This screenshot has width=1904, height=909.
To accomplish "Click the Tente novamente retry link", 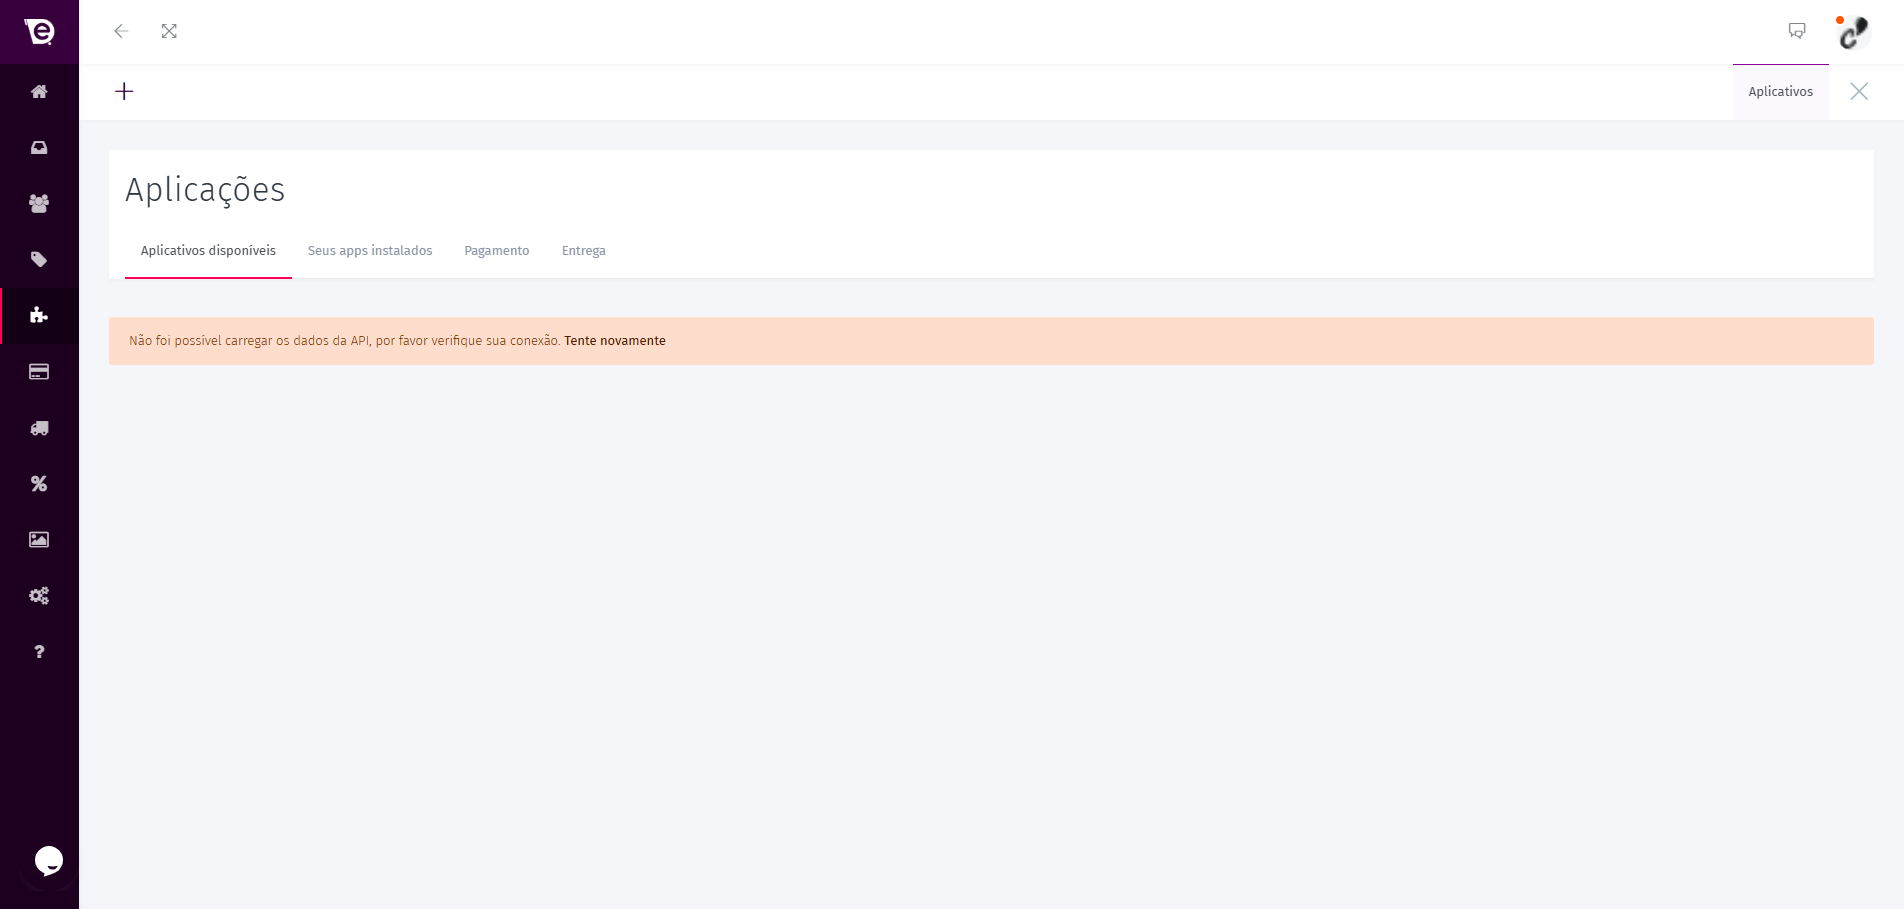I will tap(615, 341).
